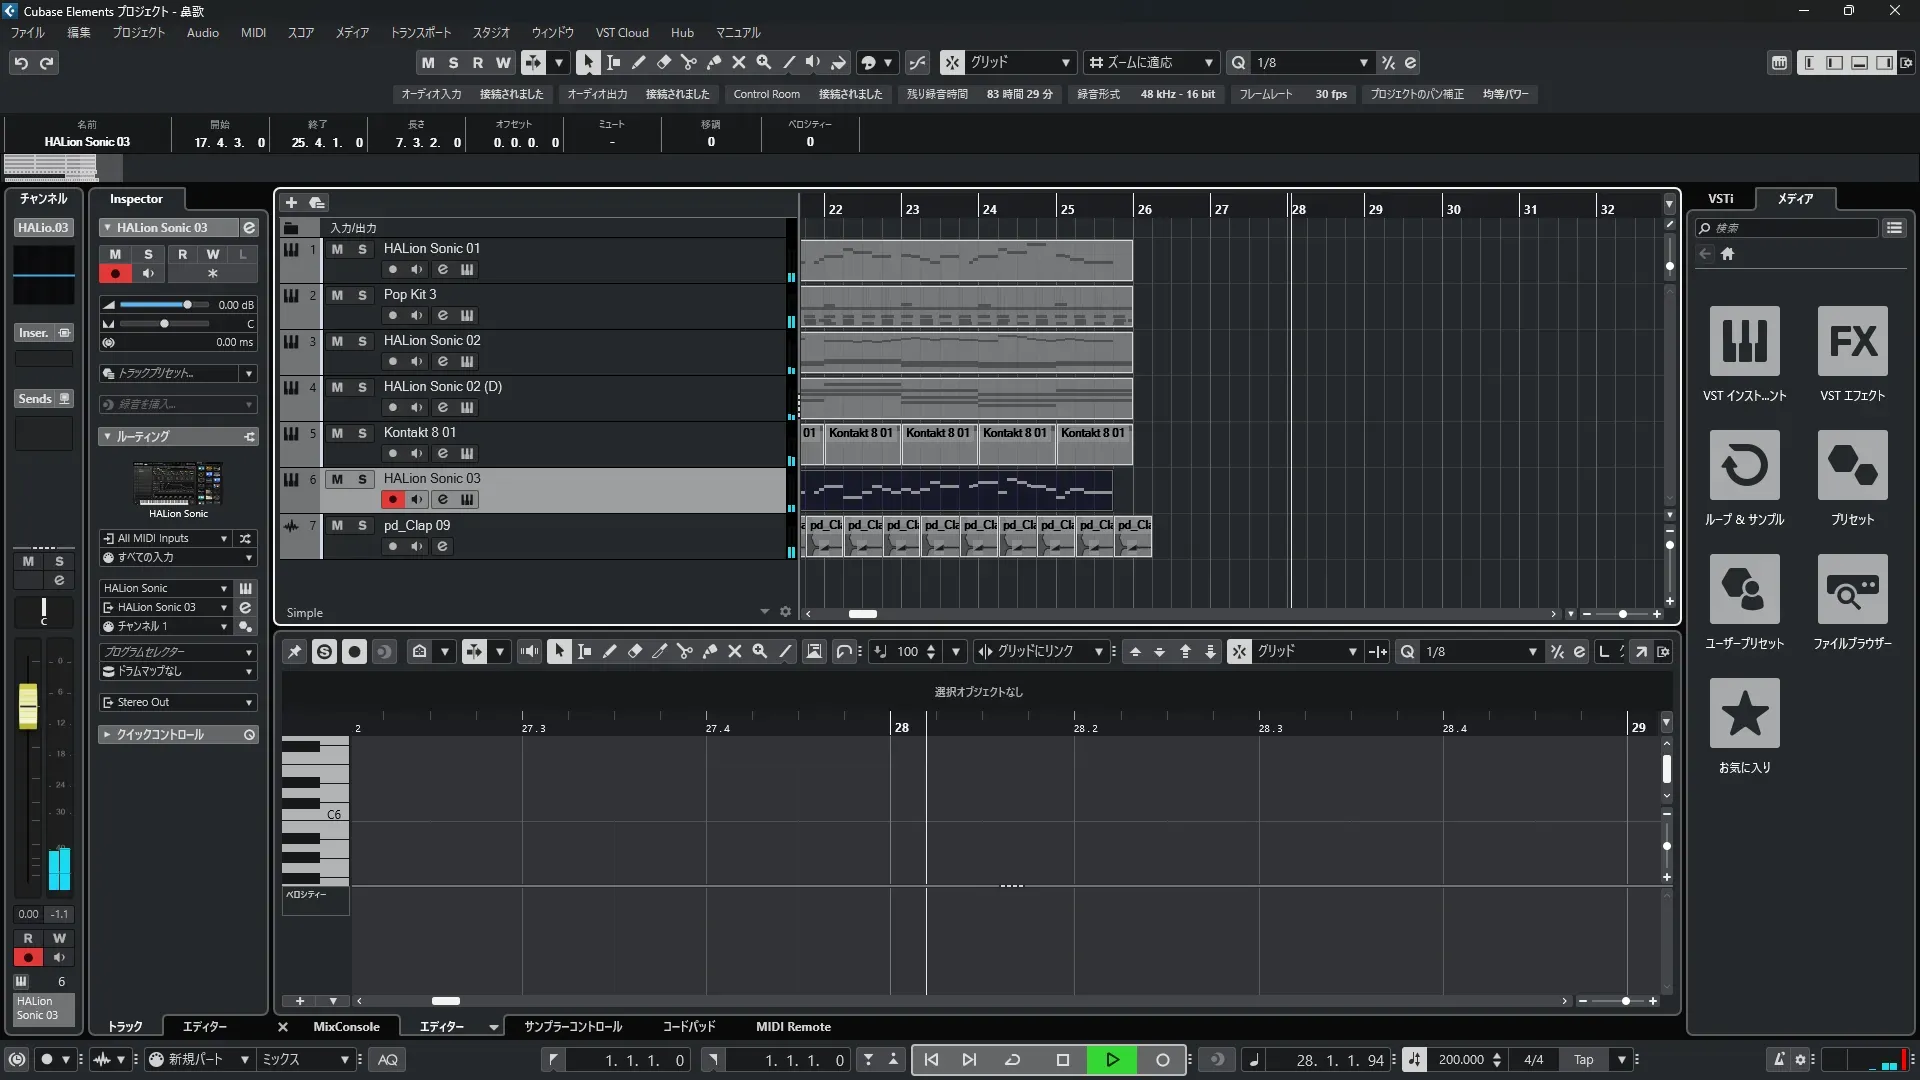1920x1080 pixels.
Task: Open the quantize preset 1/8 dropdown
Action: tap(1363, 63)
